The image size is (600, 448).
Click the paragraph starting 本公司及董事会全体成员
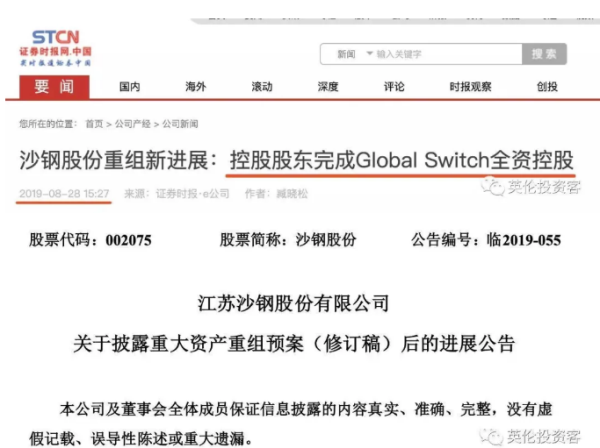pyautogui.click(x=291, y=424)
